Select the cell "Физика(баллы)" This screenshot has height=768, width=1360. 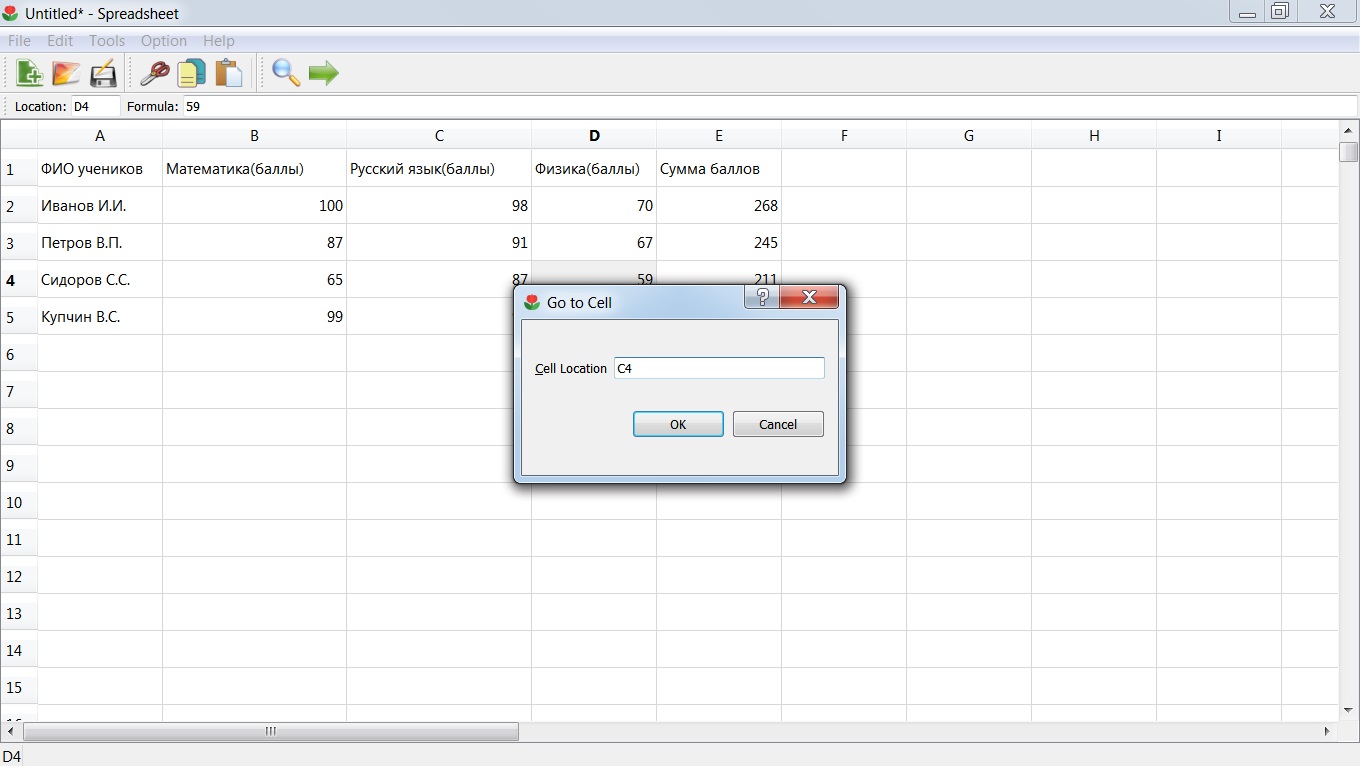click(x=594, y=169)
